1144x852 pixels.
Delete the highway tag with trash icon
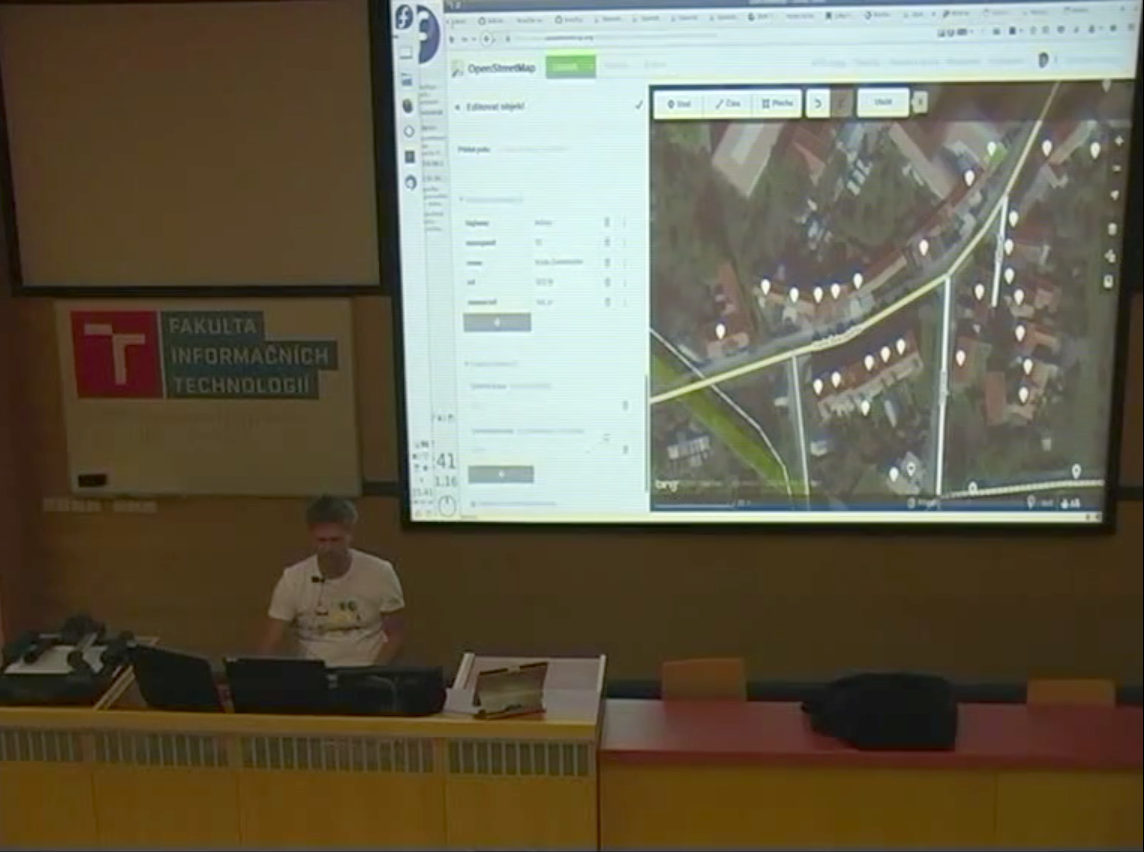[x=606, y=223]
